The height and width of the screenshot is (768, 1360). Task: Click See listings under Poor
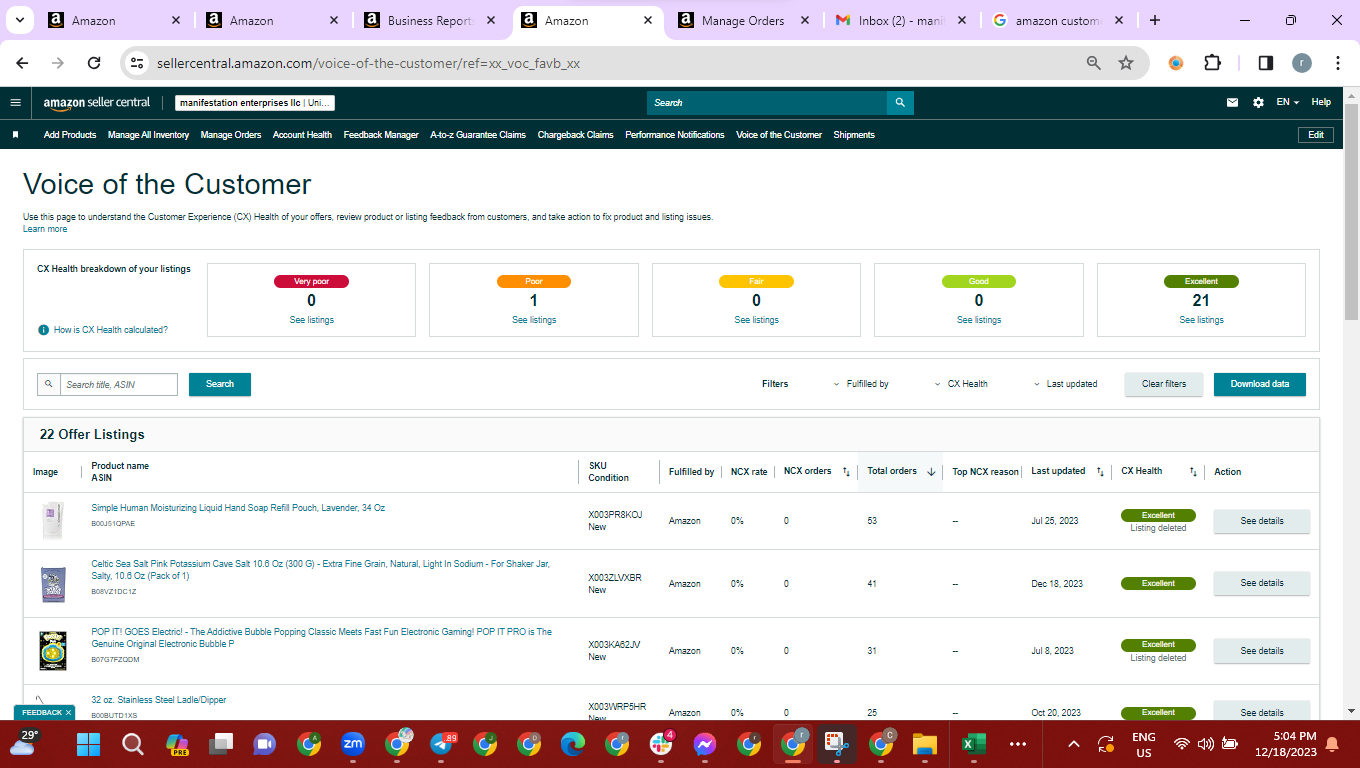click(534, 320)
